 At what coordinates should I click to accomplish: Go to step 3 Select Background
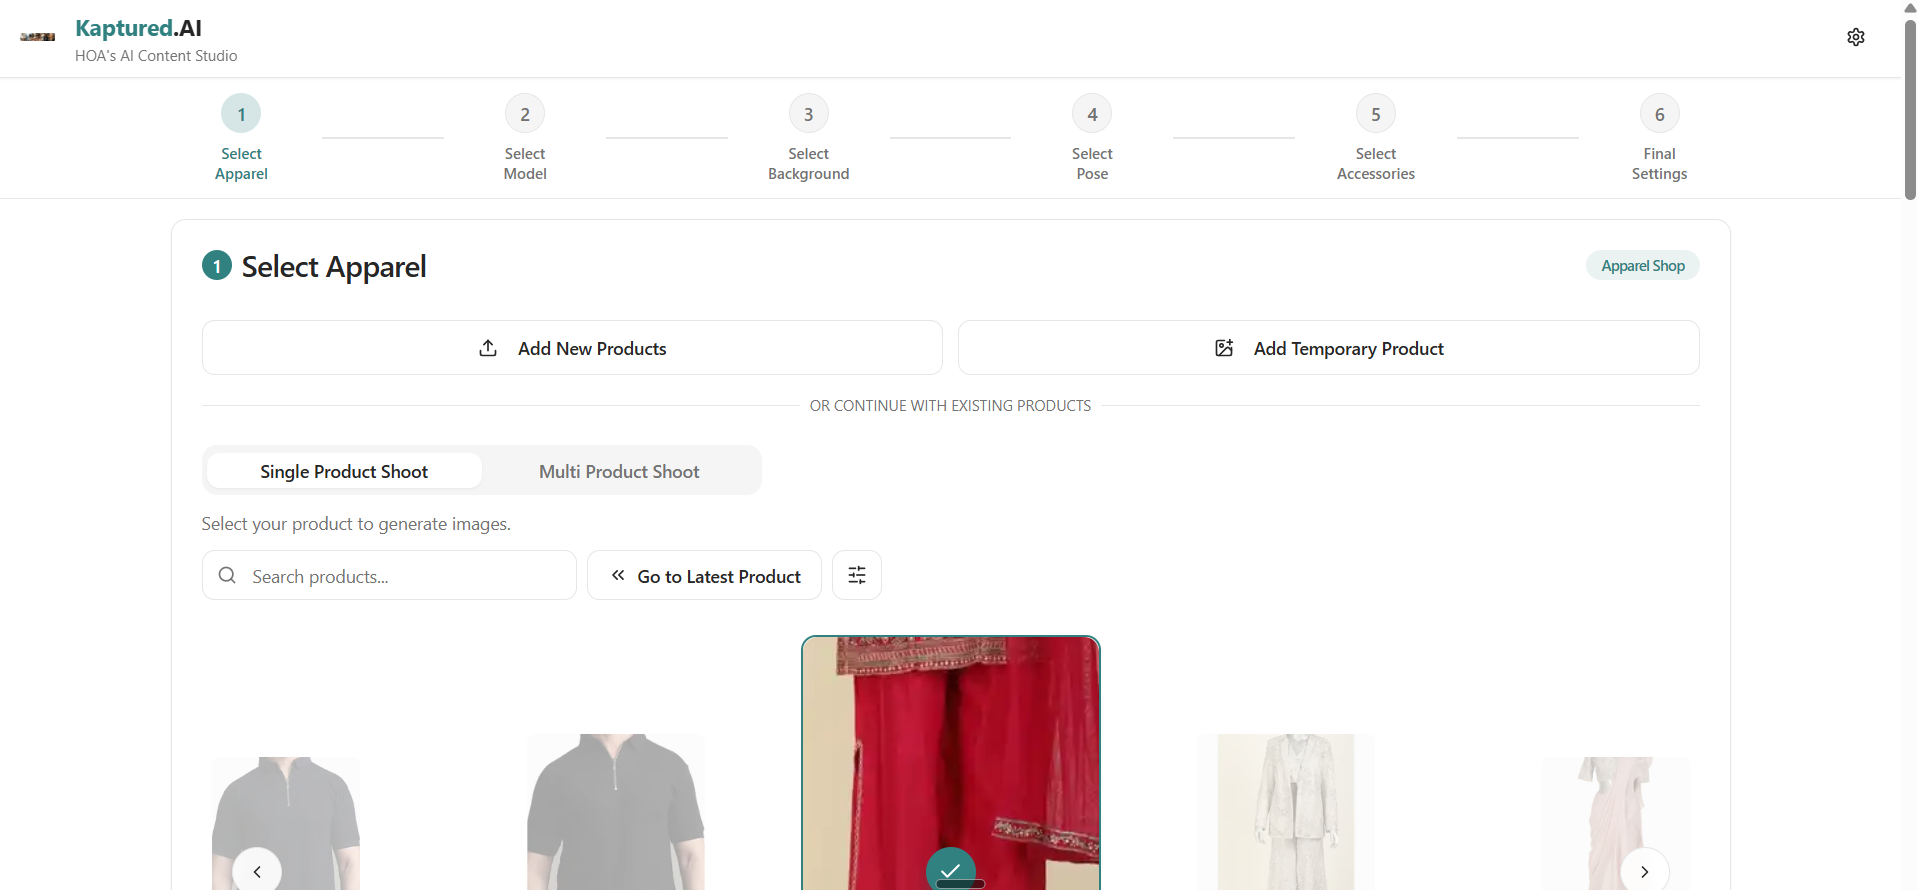click(x=809, y=139)
